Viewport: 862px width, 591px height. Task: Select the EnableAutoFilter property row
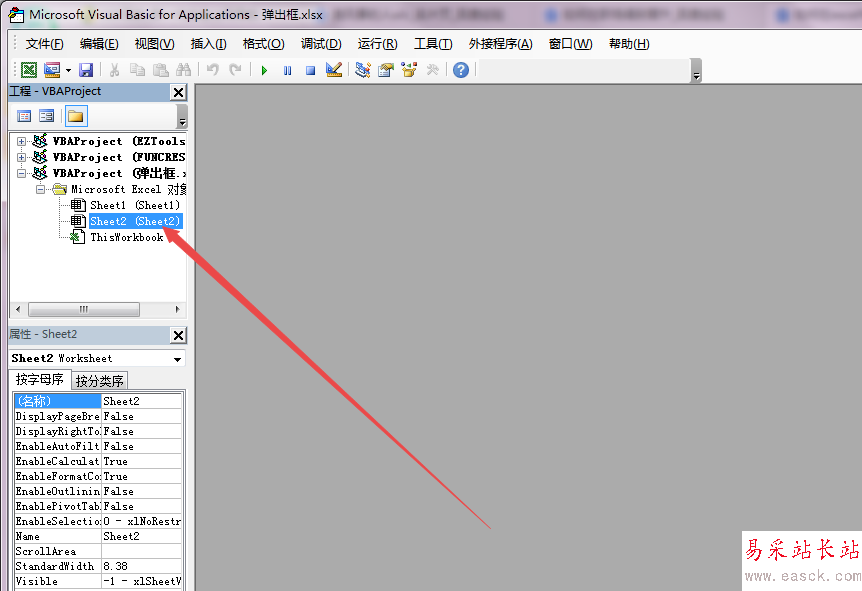point(98,446)
